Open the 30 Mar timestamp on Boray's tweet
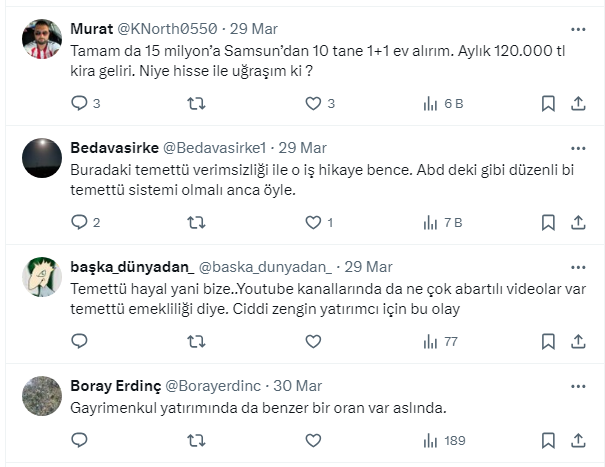 [x=297, y=386]
